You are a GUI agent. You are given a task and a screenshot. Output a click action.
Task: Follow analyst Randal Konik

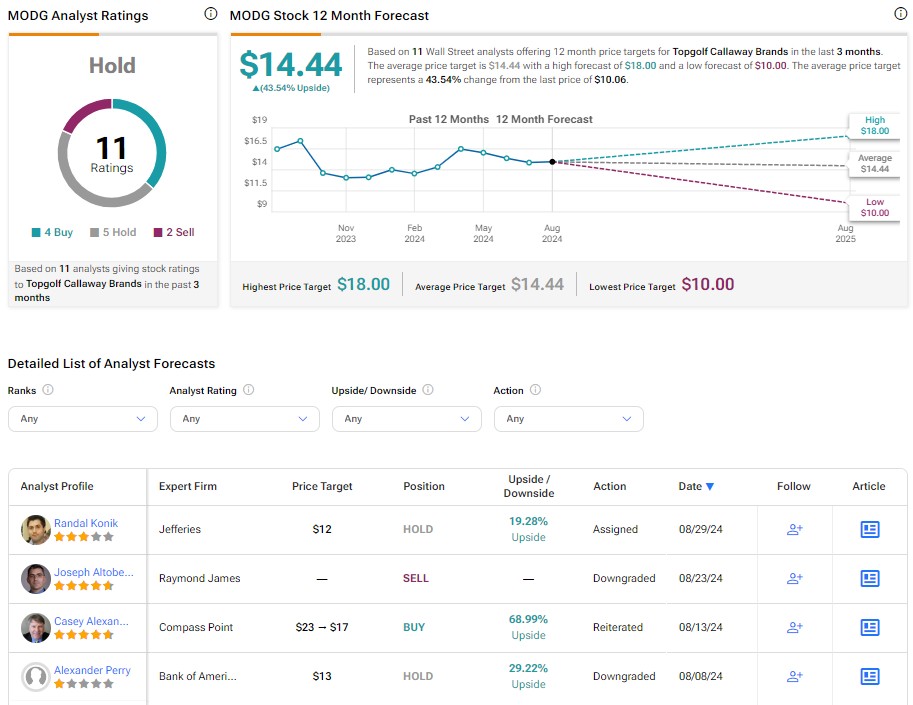coord(794,529)
